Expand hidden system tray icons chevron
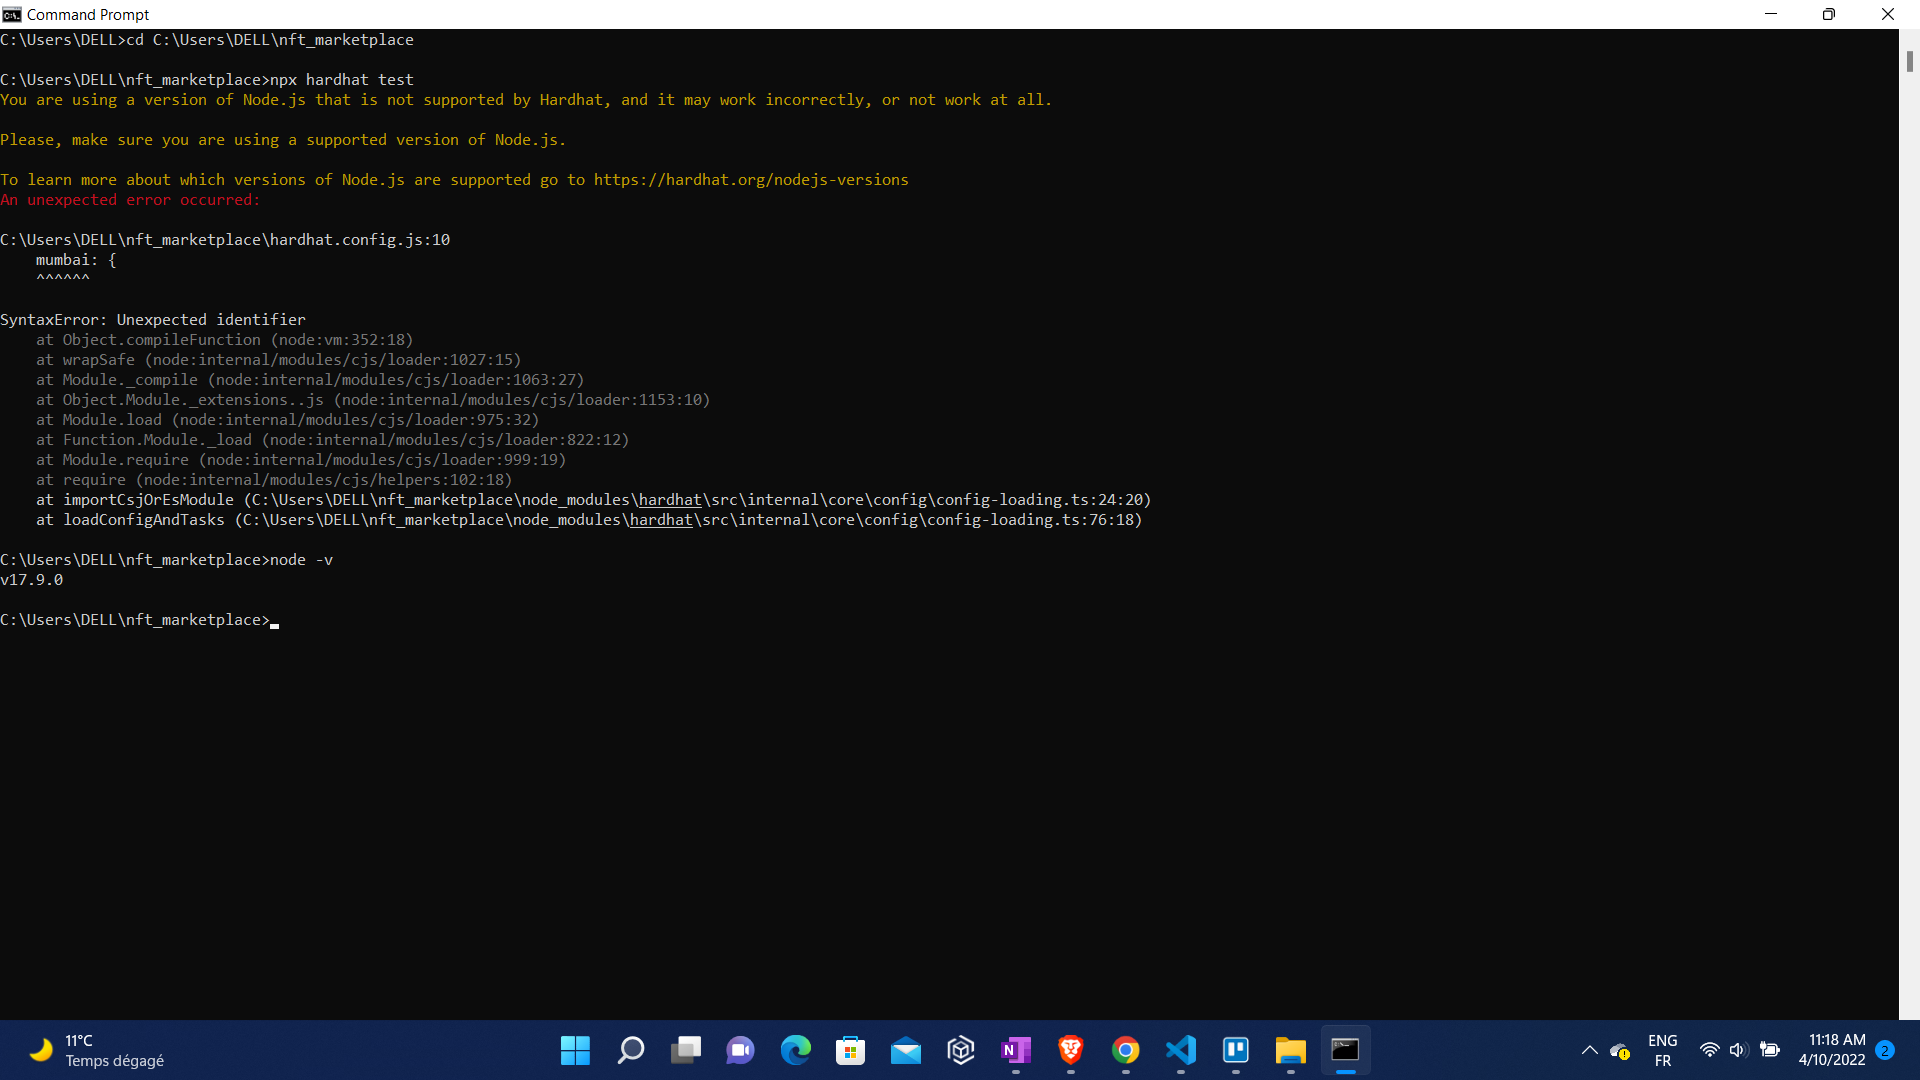 [x=1589, y=1050]
